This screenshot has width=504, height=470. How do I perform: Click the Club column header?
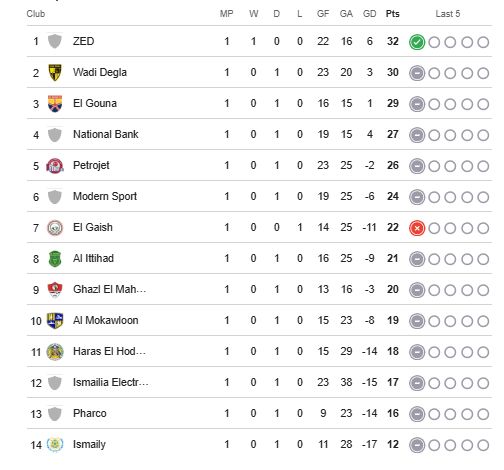[36, 14]
